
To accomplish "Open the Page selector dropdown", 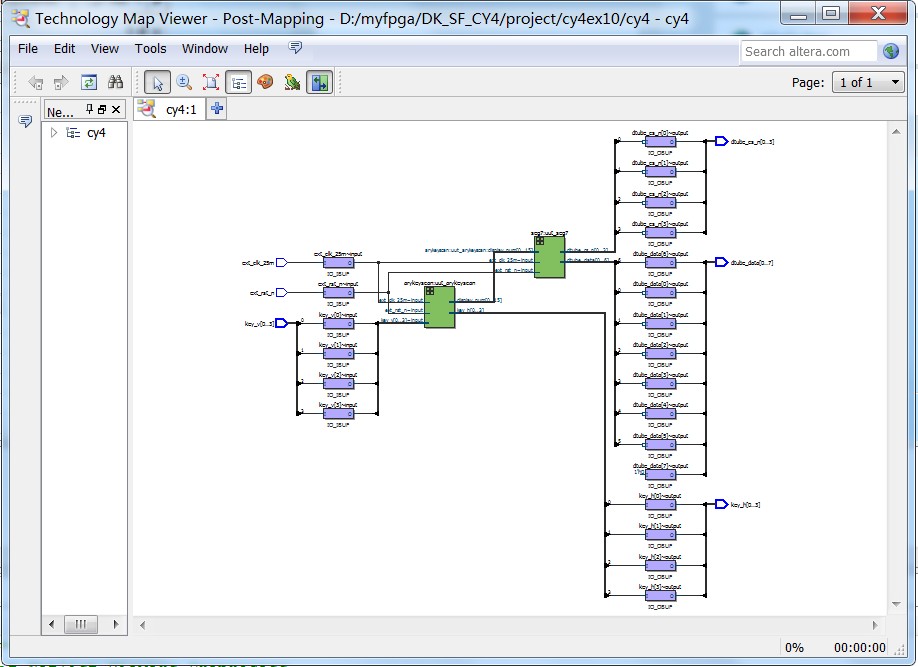I will [868, 83].
